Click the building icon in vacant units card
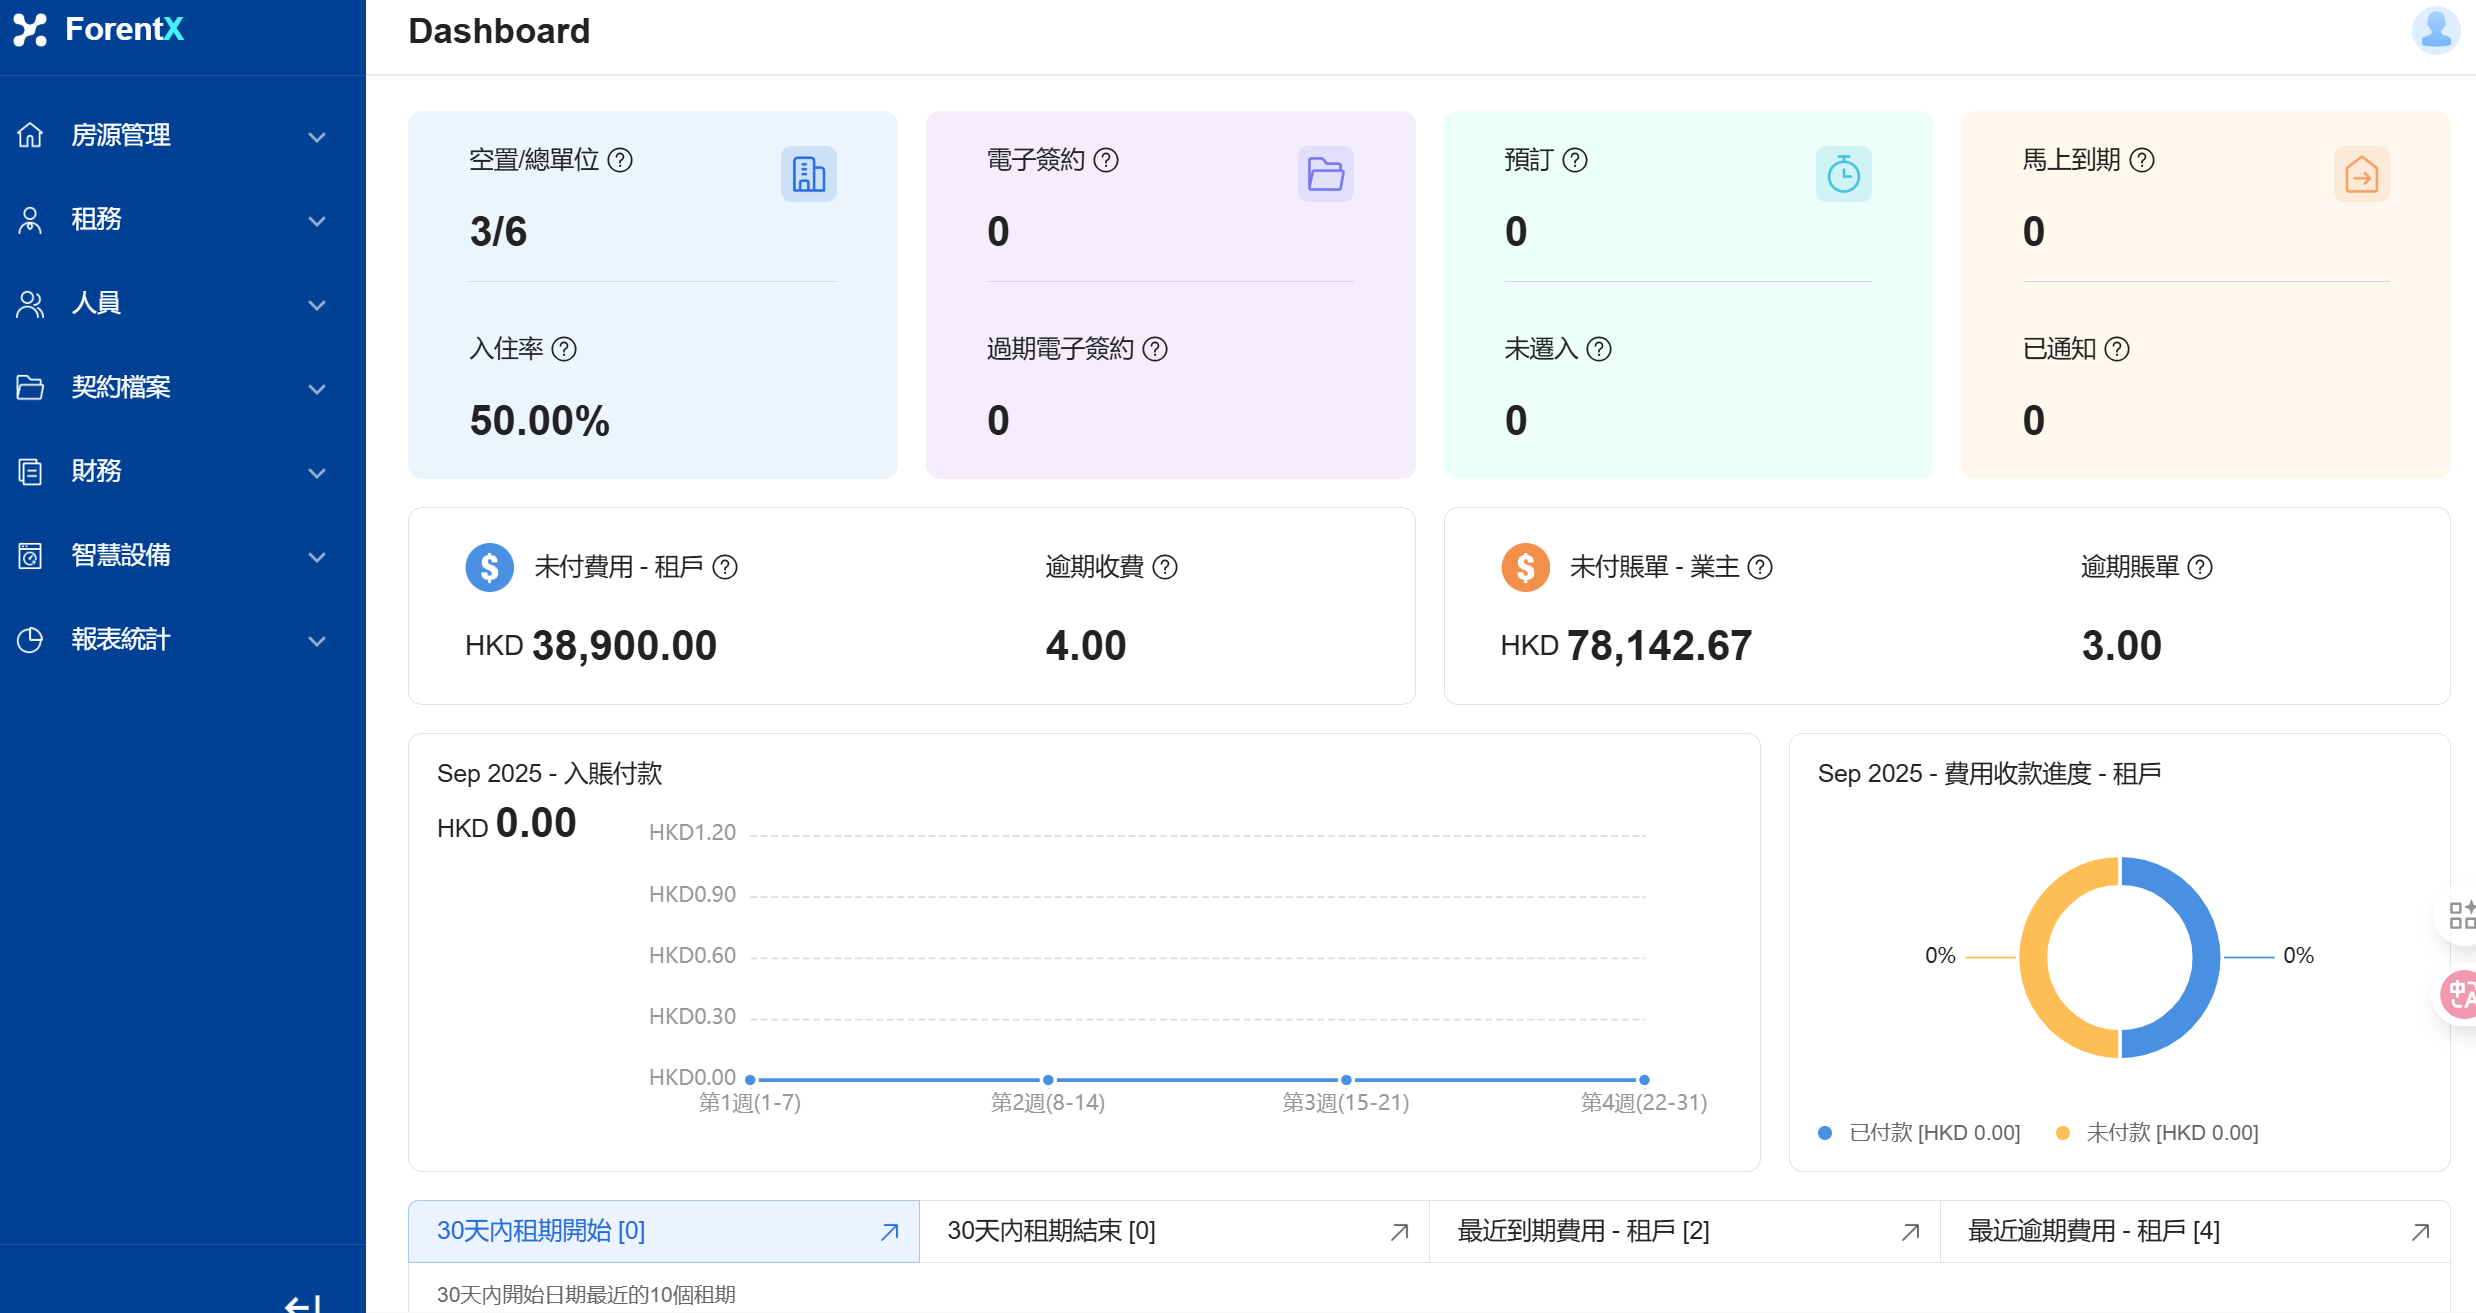 coord(808,174)
